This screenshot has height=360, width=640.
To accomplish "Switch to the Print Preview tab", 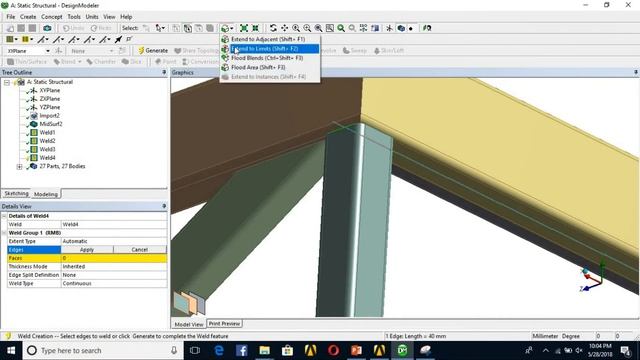I will (x=224, y=323).
